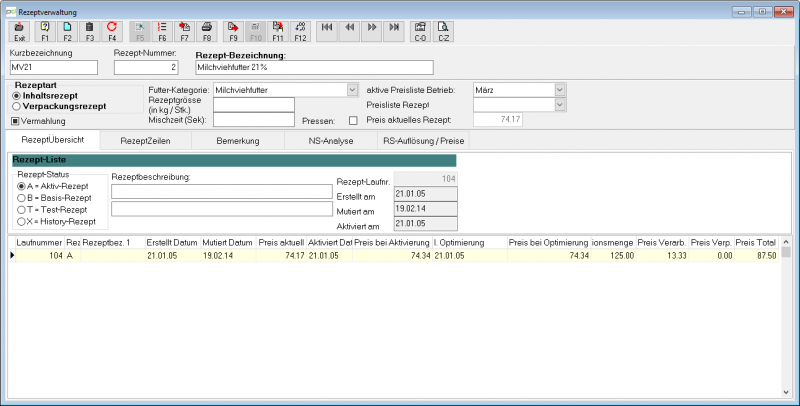This screenshot has height=406, width=800.
Task: Expand the Futter-Kategorie dropdown
Action: click(352, 90)
